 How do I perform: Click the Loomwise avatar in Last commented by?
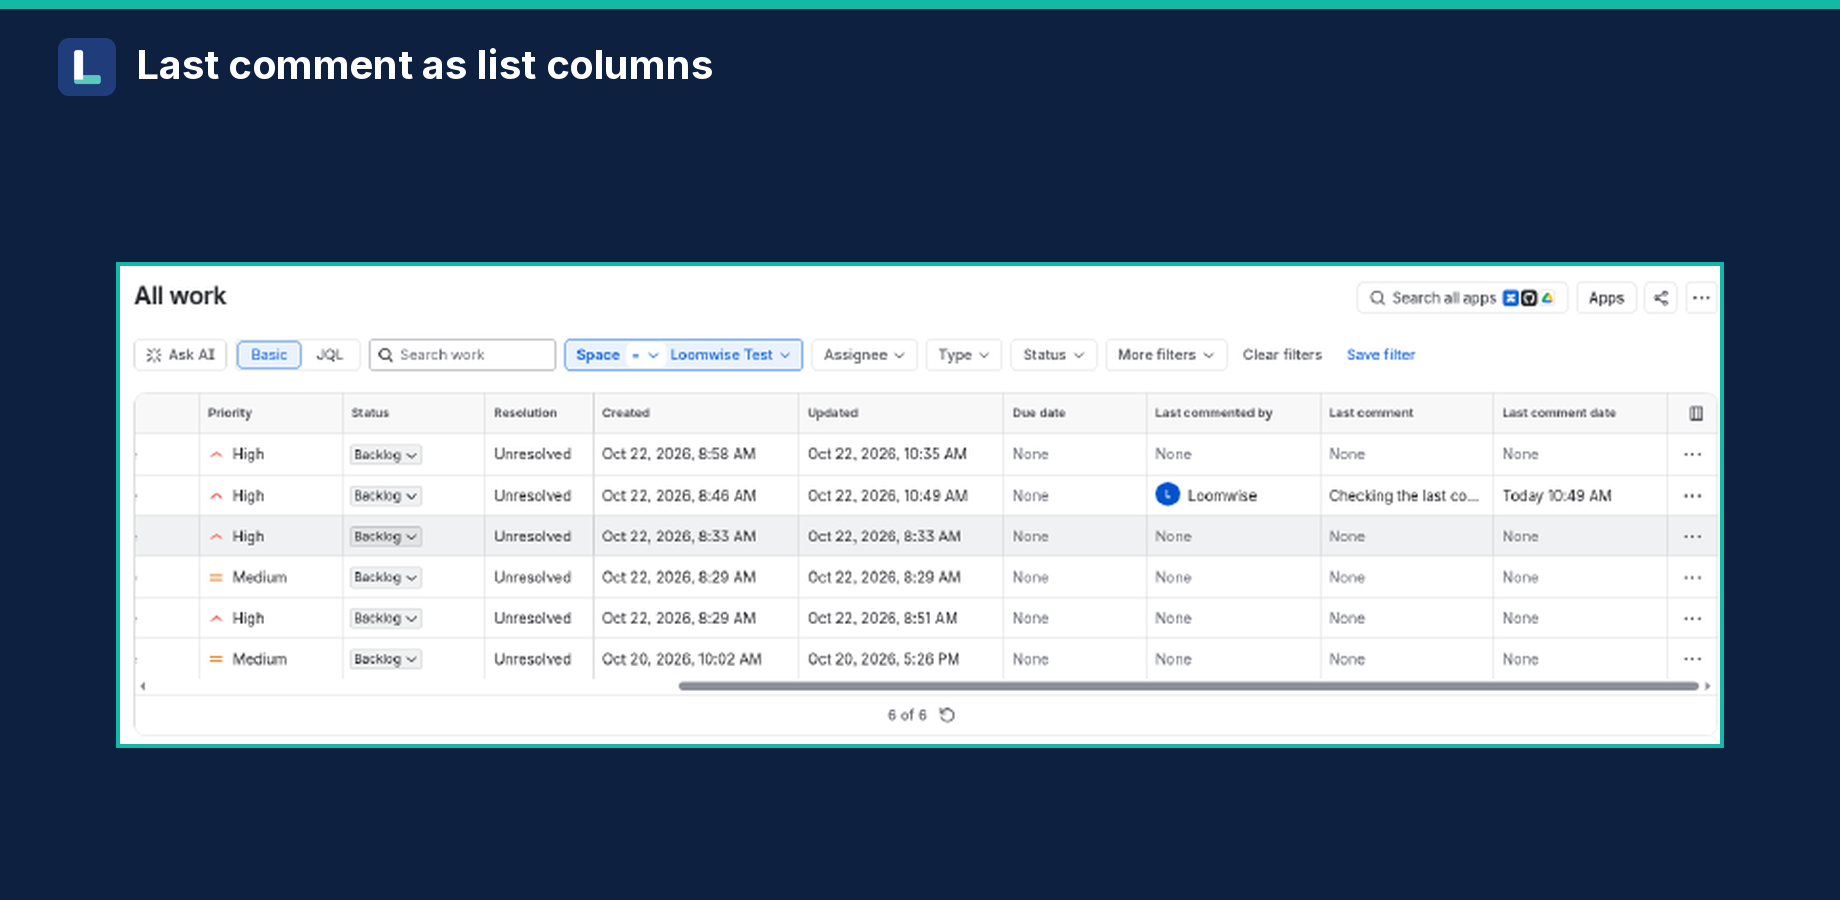pyautogui.click(x=1167, y=495)
